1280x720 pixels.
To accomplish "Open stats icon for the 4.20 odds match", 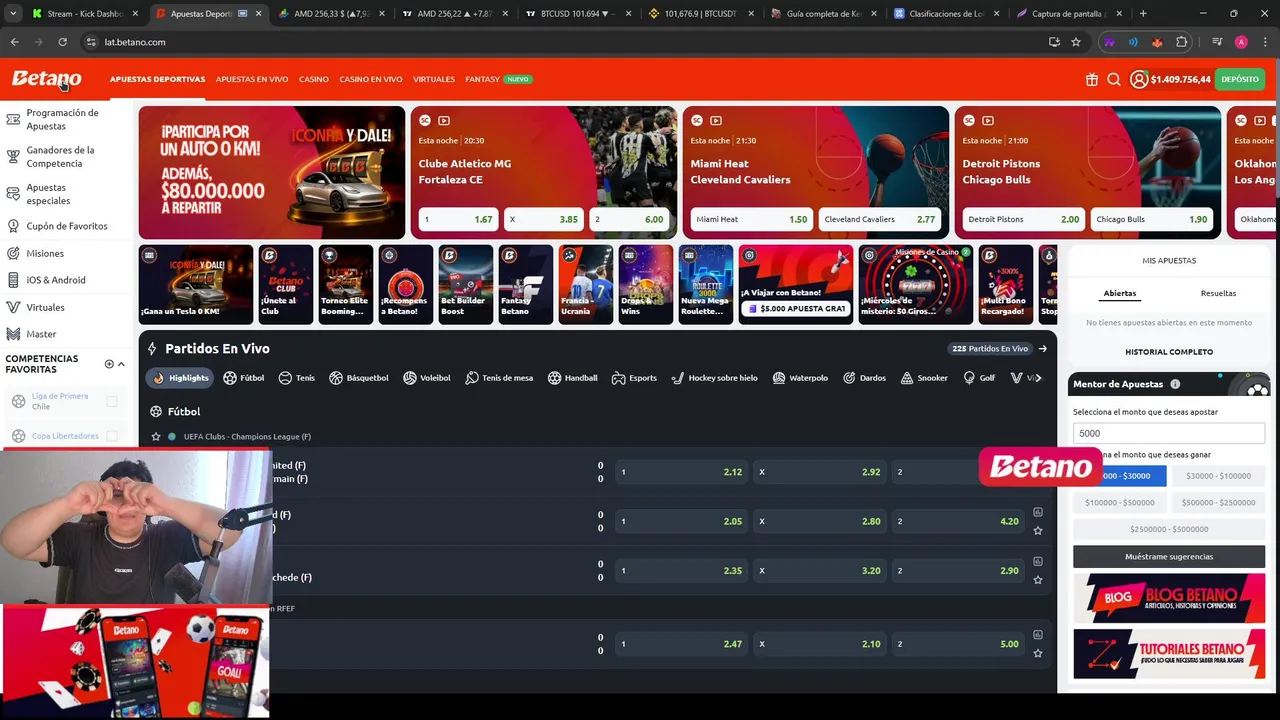I will 1038,512.
